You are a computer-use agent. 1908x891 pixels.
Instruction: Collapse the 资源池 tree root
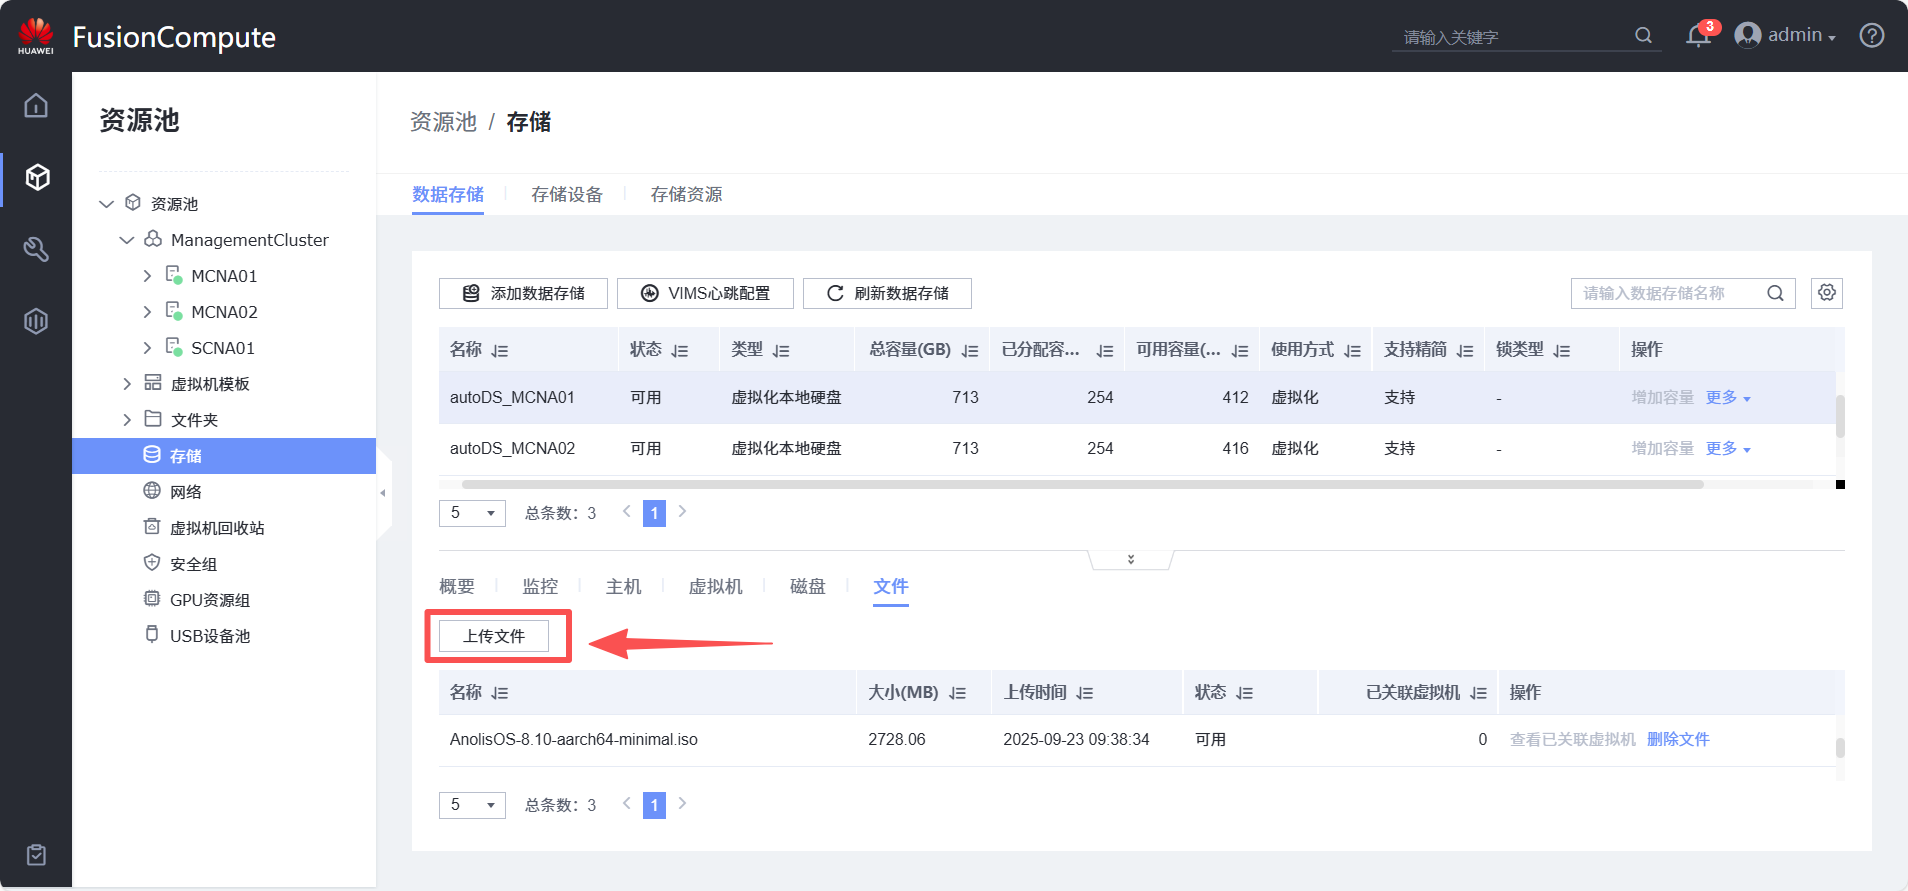tap(107, 204)
